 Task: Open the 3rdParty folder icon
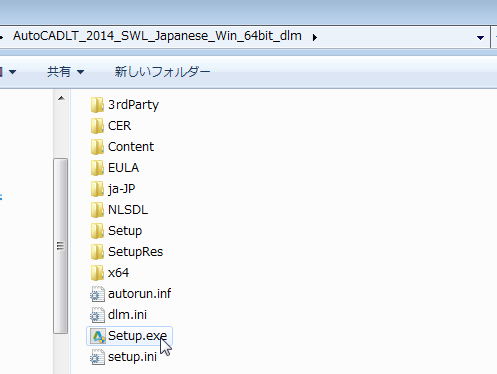97,105
